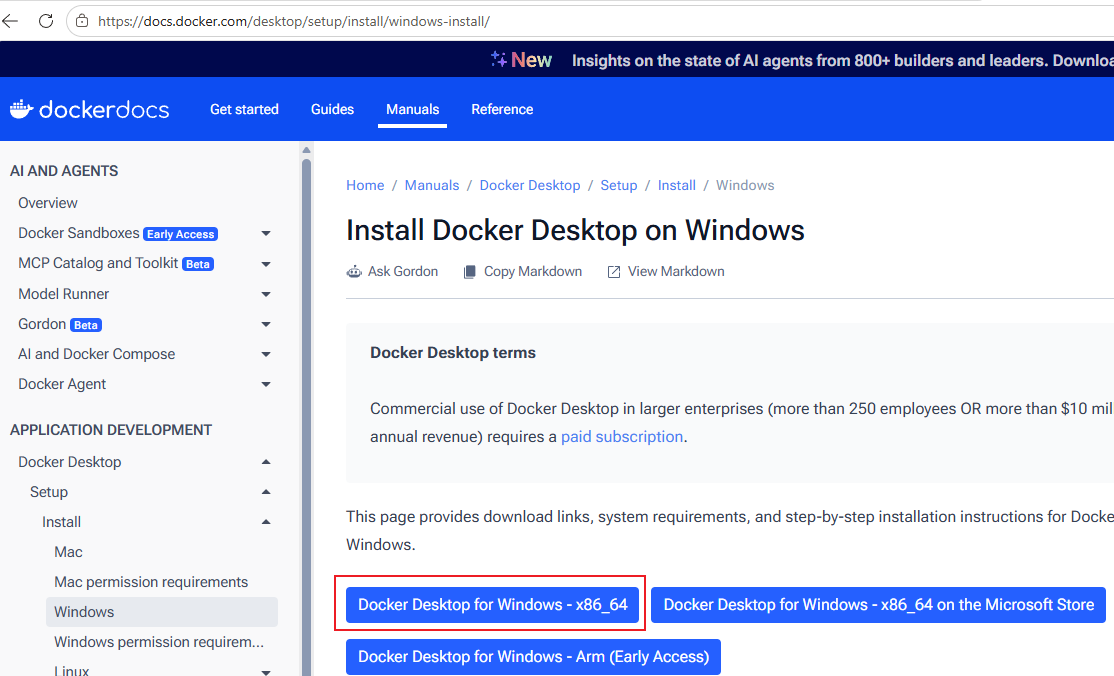Click the Windows breadcrumb text
Viewport: 1114px width, 676px height.
click(x=745, y=186)
